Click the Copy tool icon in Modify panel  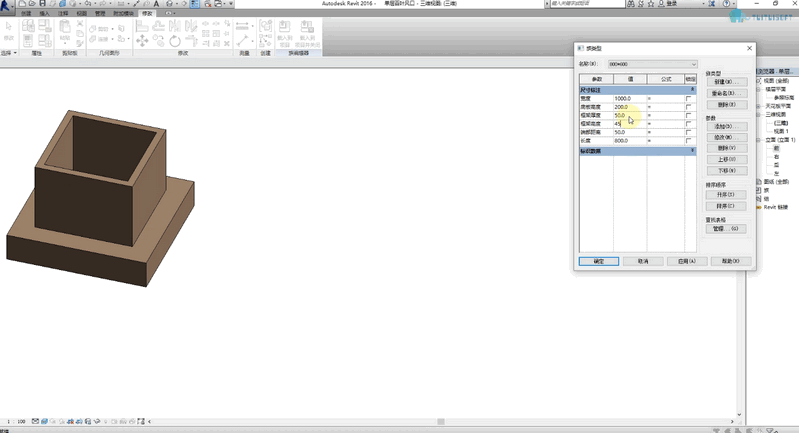[x=158, y=41]
